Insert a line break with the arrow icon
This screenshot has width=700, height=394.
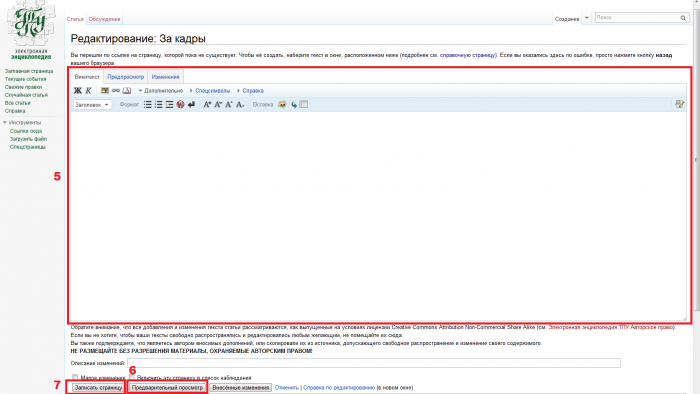click(192, 104)
